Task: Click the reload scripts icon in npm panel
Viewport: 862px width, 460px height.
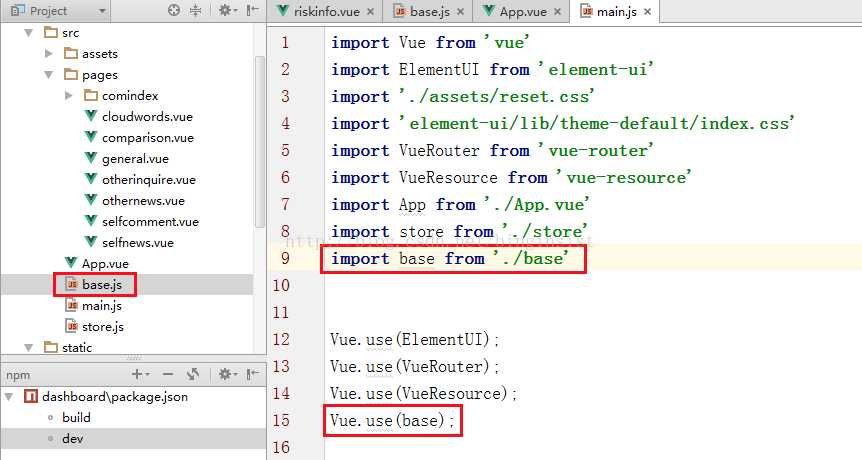Action: point(192,375)
